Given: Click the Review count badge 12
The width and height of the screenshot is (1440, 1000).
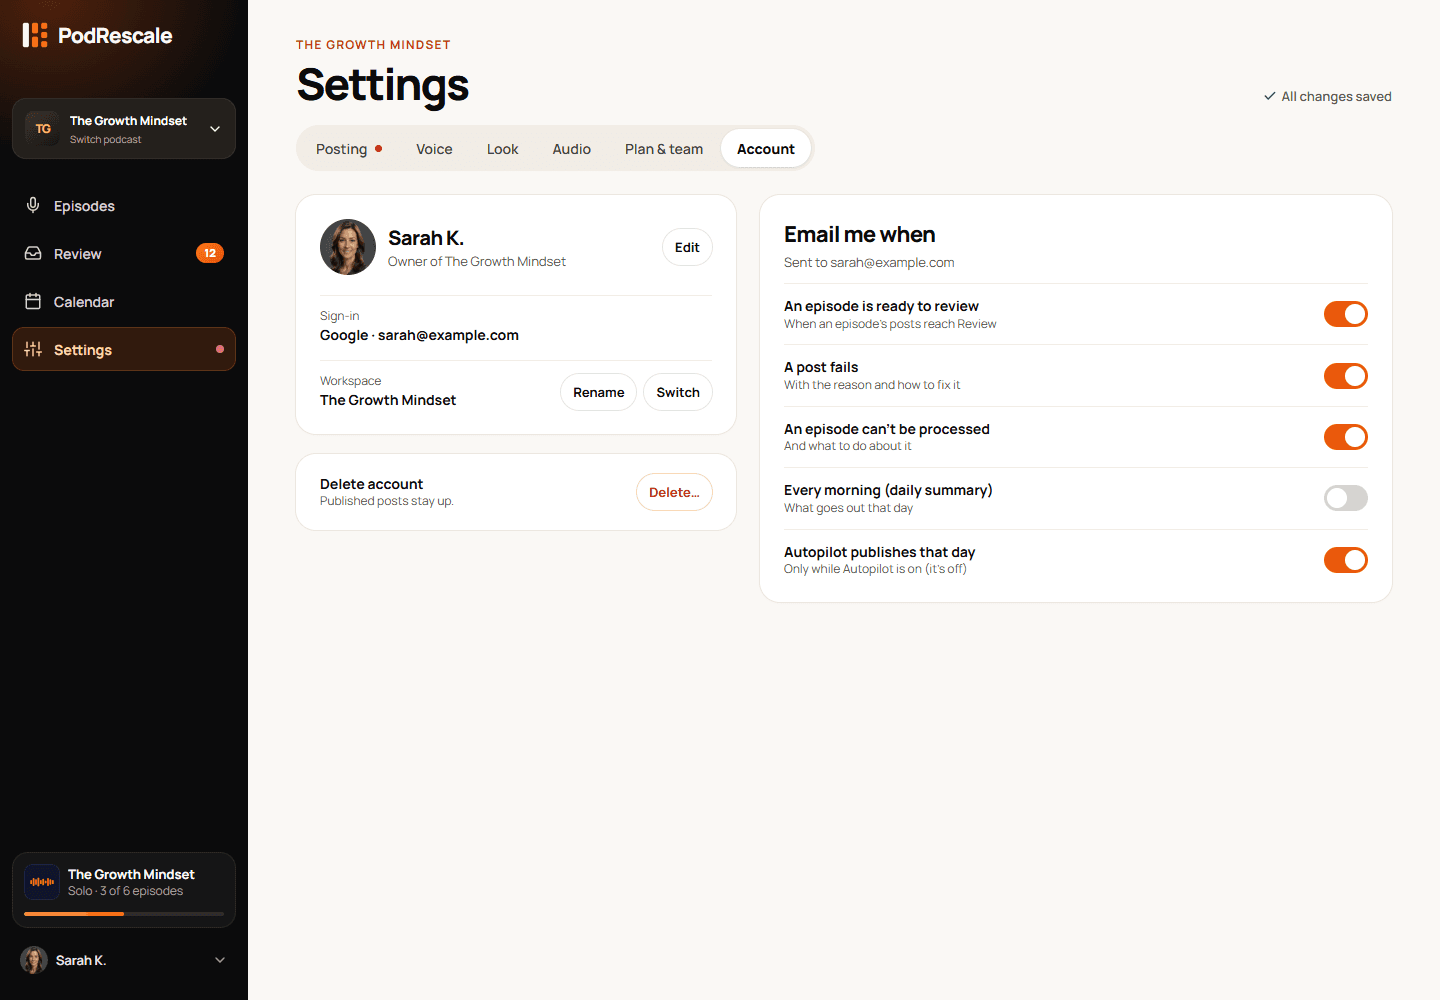Looking at the screenshot, I should [x=210, y=253].
